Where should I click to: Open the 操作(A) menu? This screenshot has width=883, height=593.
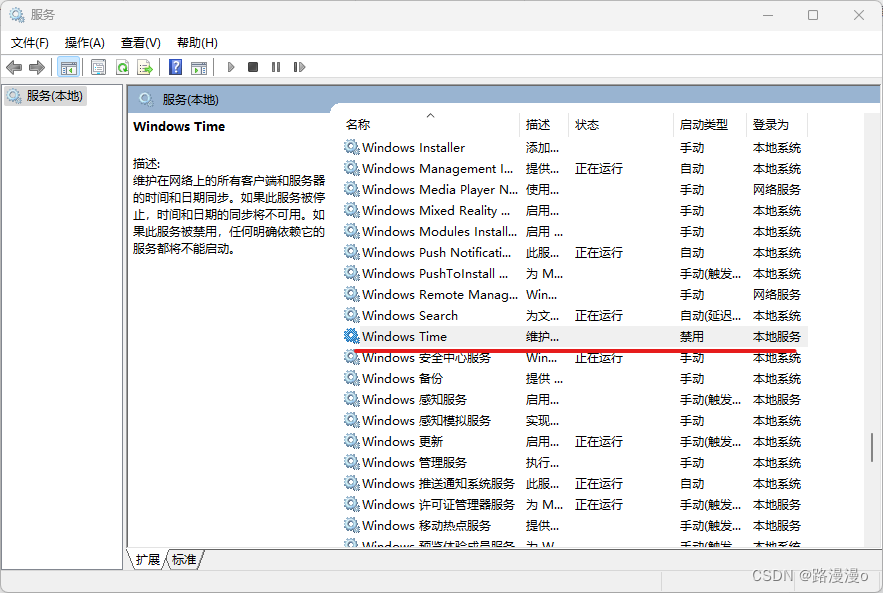pyautogui.click(x=84, y=42)
